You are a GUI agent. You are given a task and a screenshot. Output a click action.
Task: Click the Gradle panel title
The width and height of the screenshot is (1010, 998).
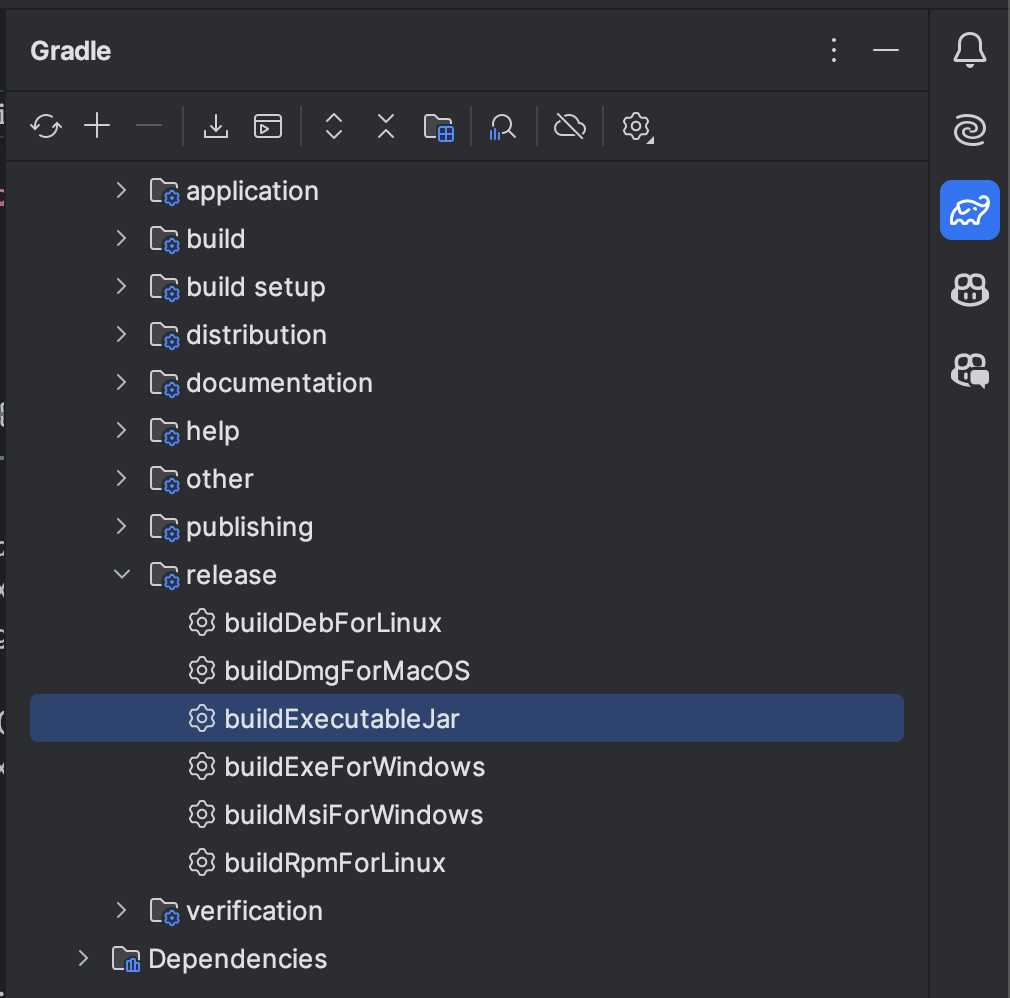pos(71,51)
